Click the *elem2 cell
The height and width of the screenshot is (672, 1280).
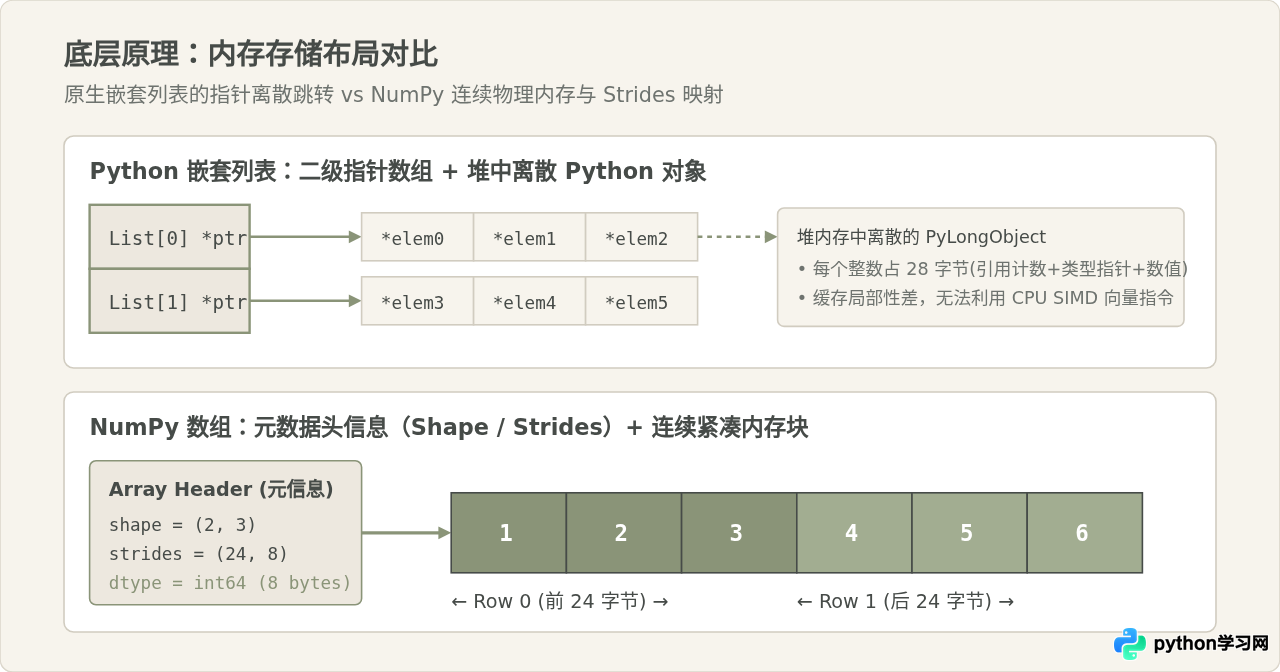pyautogui.click(x=641, y=237)
